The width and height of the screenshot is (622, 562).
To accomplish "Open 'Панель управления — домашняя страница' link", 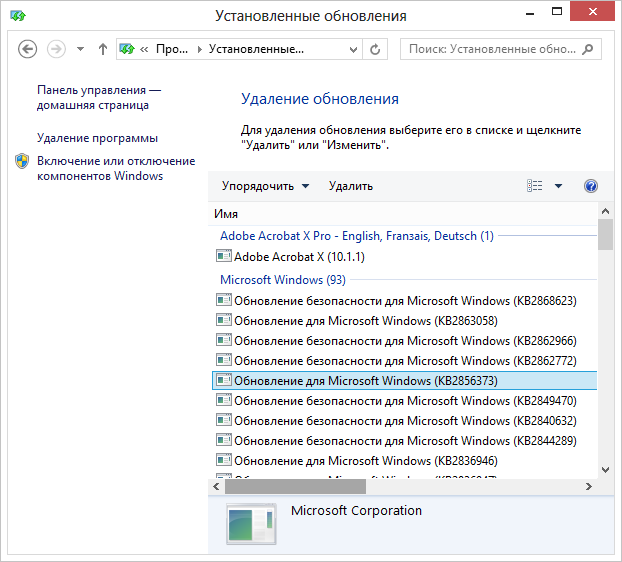I will tap(99, 98).
